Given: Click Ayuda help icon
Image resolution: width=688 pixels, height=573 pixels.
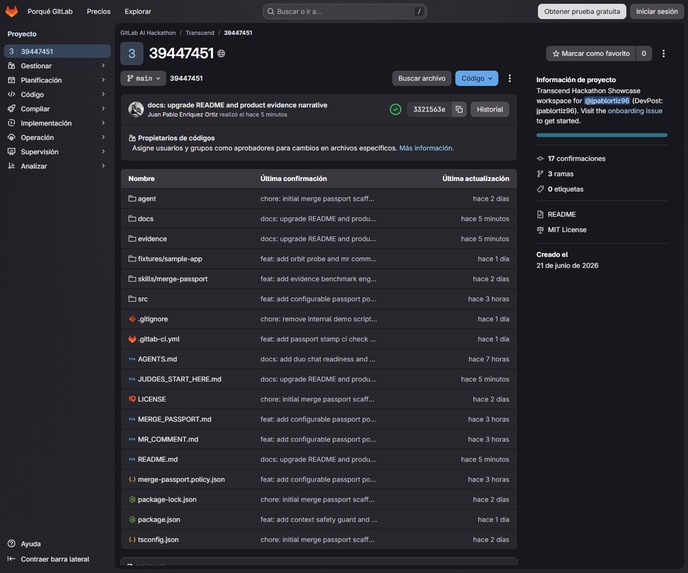Looking at the screenshot, I should click(x=11, y=544).
